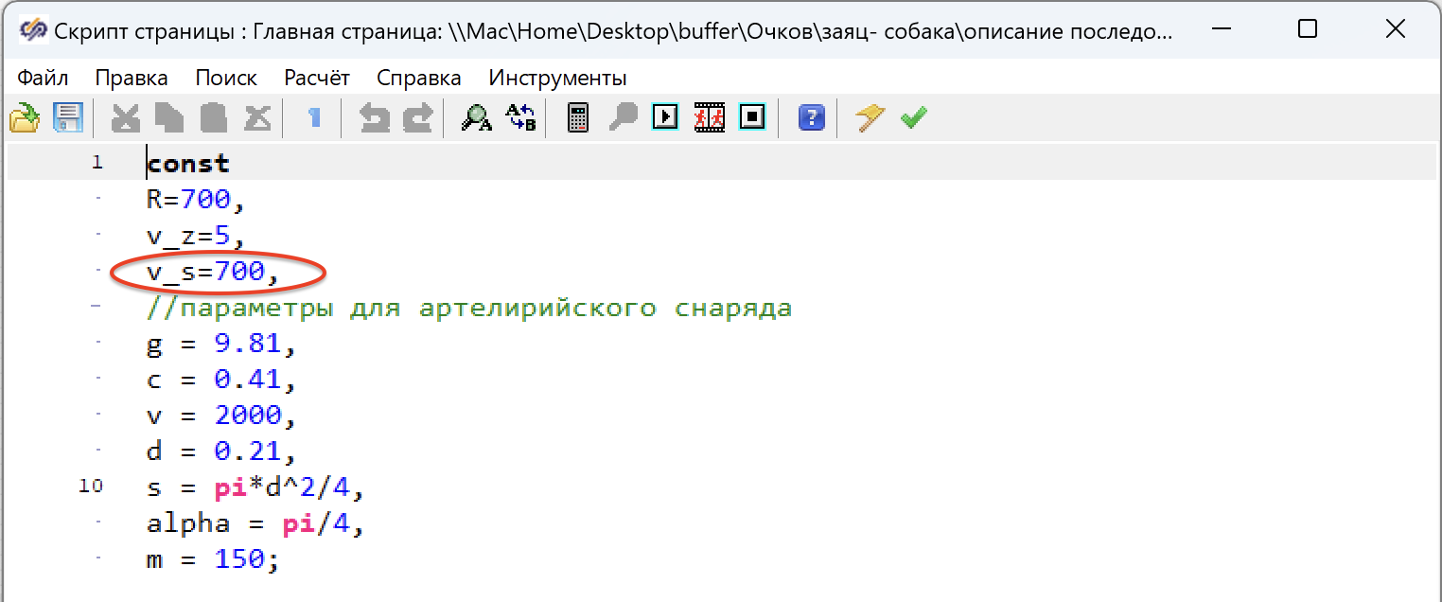Redo the last undone edit
The image size is (1446, 608).
coord(417,118)
